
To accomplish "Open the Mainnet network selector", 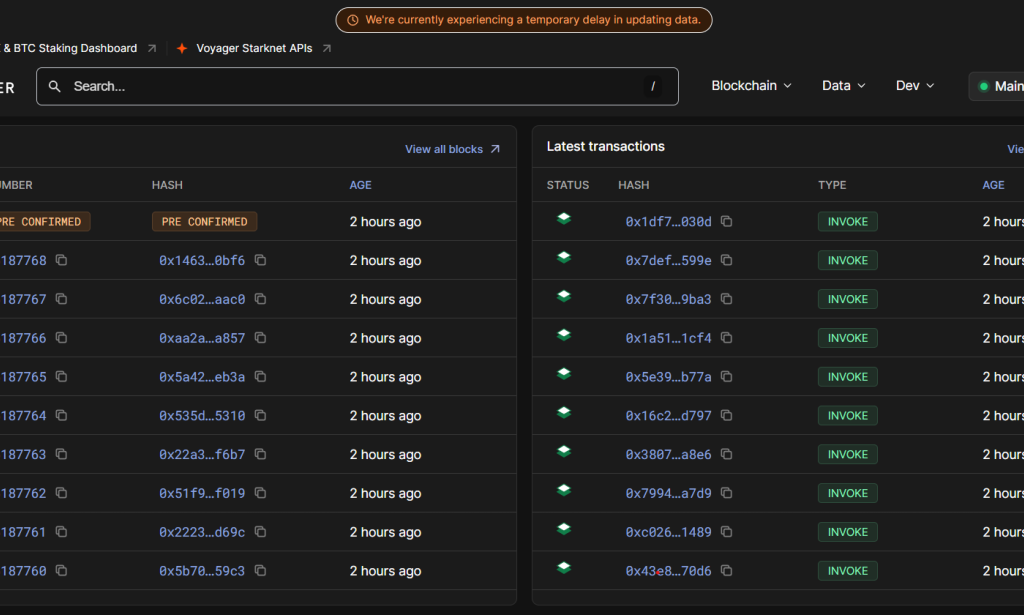I will coord(996,86).
